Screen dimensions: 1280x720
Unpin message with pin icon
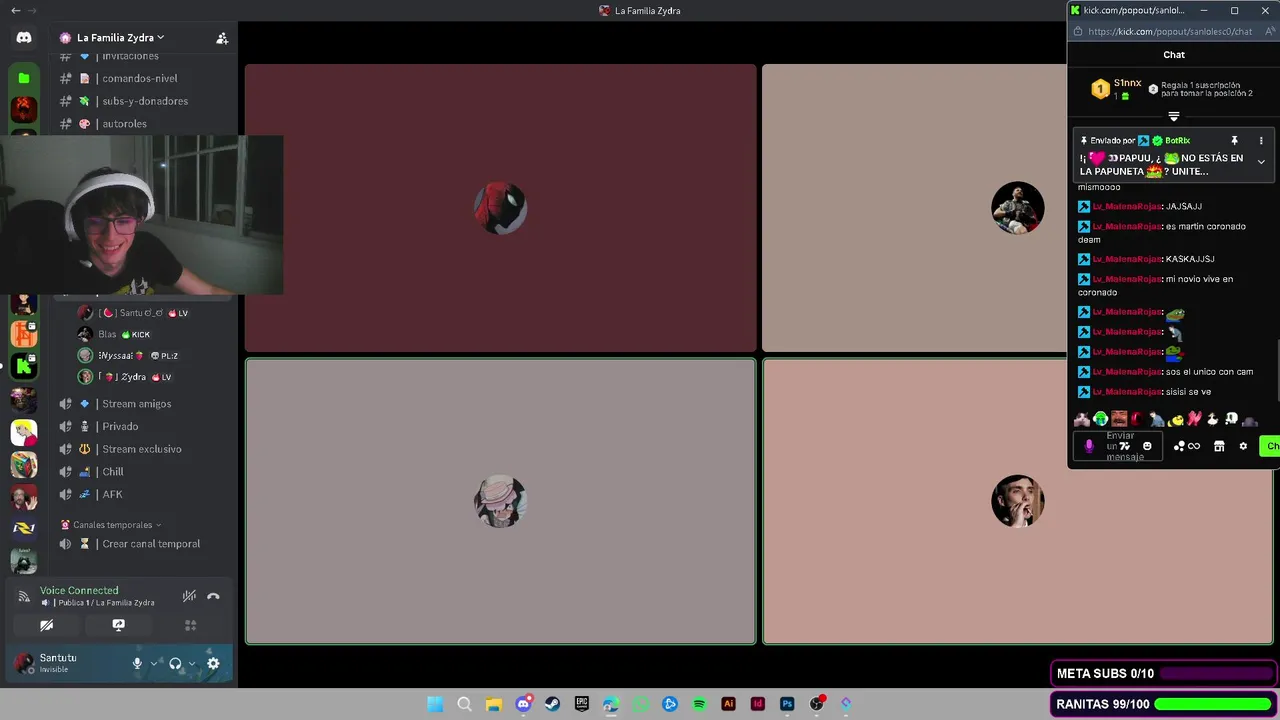[x=1234, y=141]
